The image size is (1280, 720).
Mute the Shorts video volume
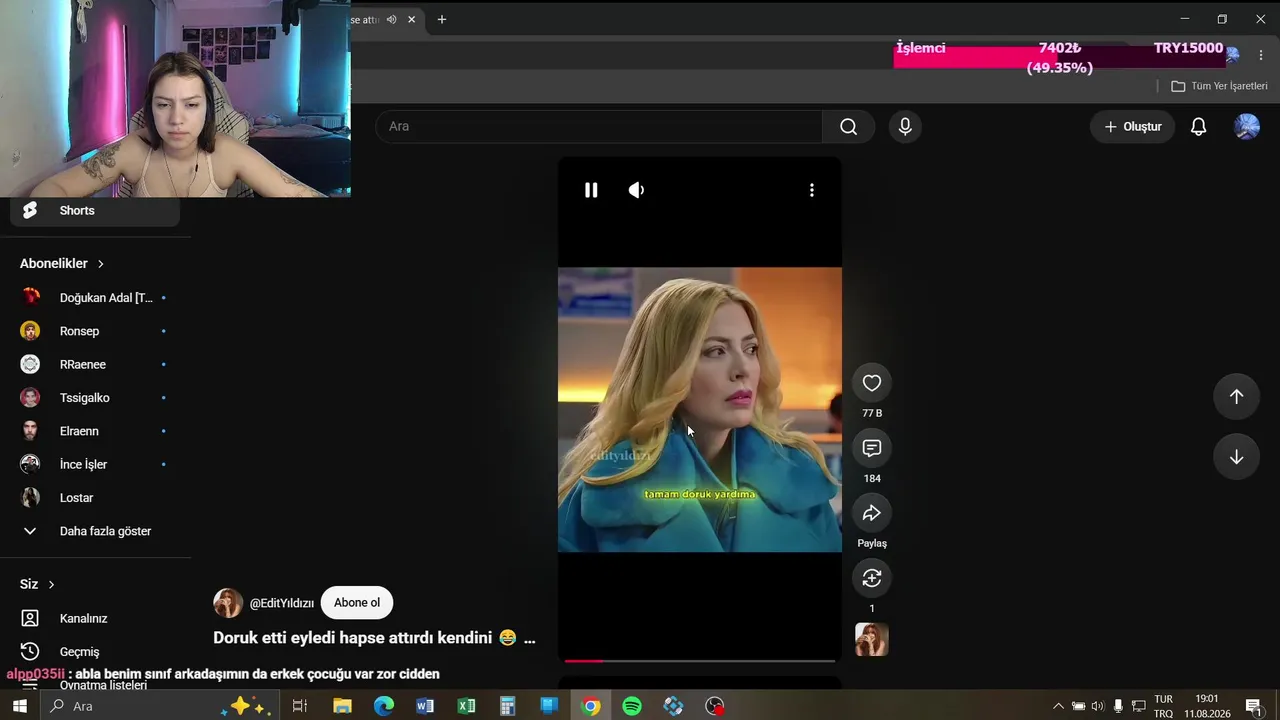click(x=636, y=190)
